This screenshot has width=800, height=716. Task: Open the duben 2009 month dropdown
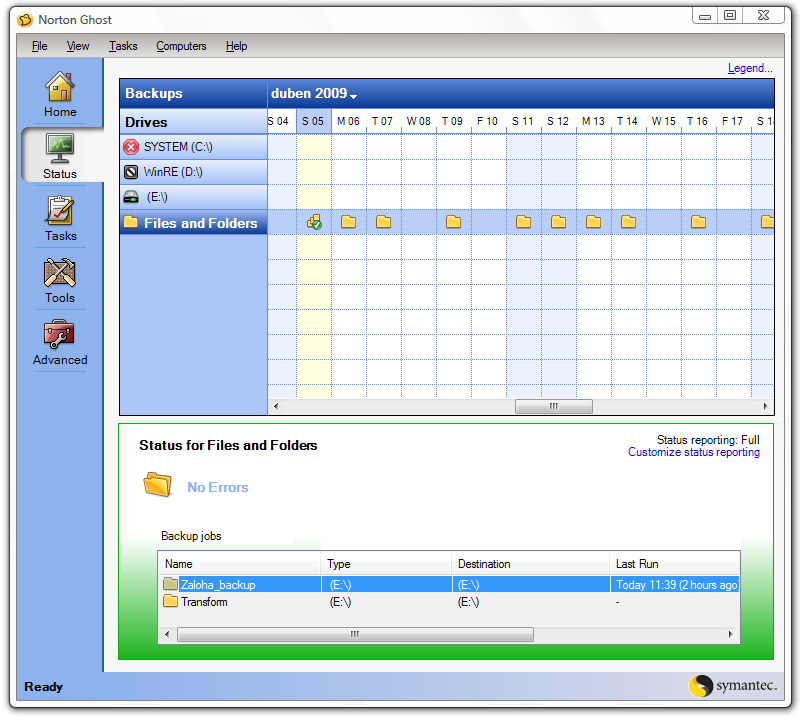(x=314, y=94)
